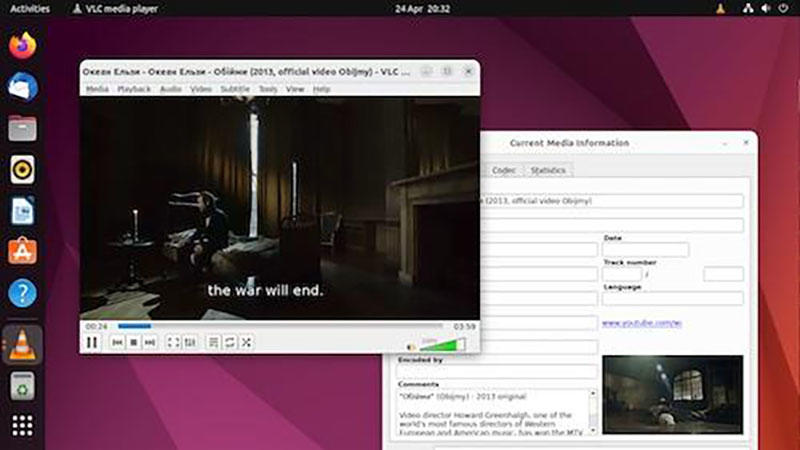Toggle random shuffle playback icon
The image size is (800, 450).
pos(246,342)
